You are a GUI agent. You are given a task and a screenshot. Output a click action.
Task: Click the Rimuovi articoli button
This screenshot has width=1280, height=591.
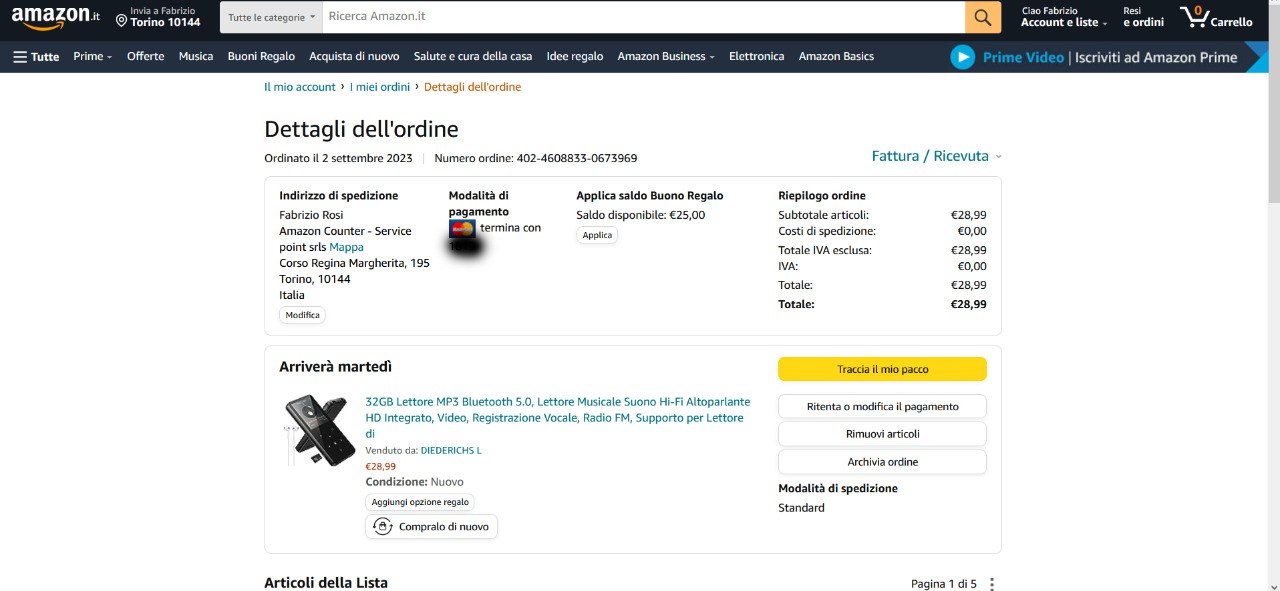(882, 434)
